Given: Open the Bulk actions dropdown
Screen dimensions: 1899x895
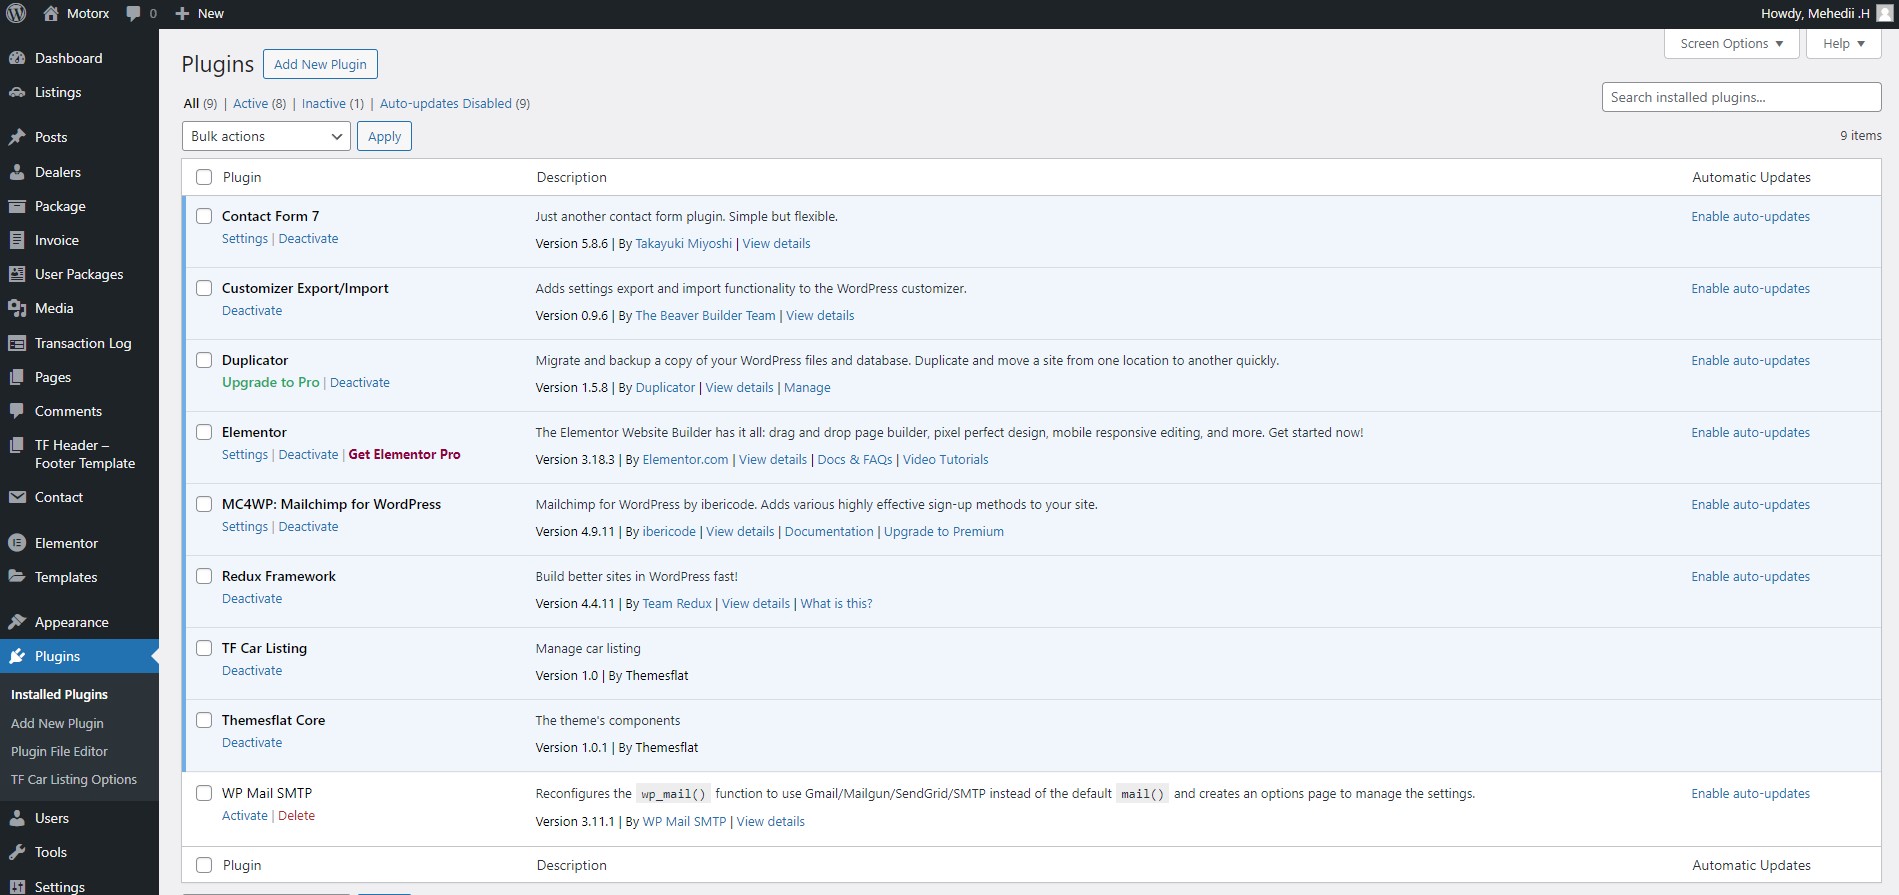Looking at the screenshot, I should coord(266,136).
